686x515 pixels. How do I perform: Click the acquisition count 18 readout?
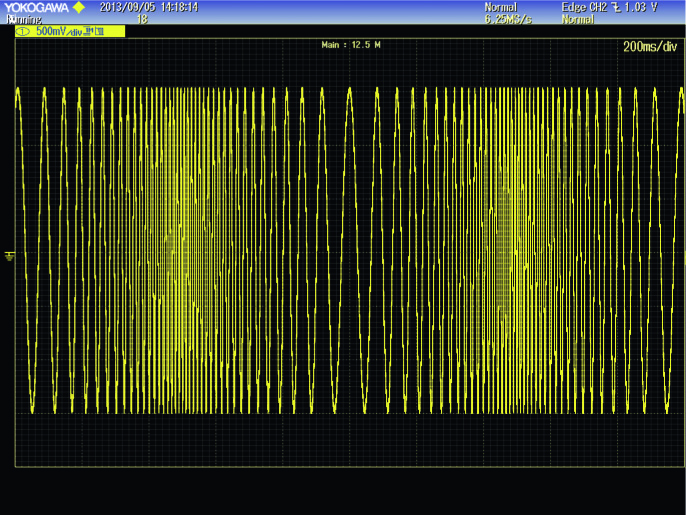[x=142, y=19]
